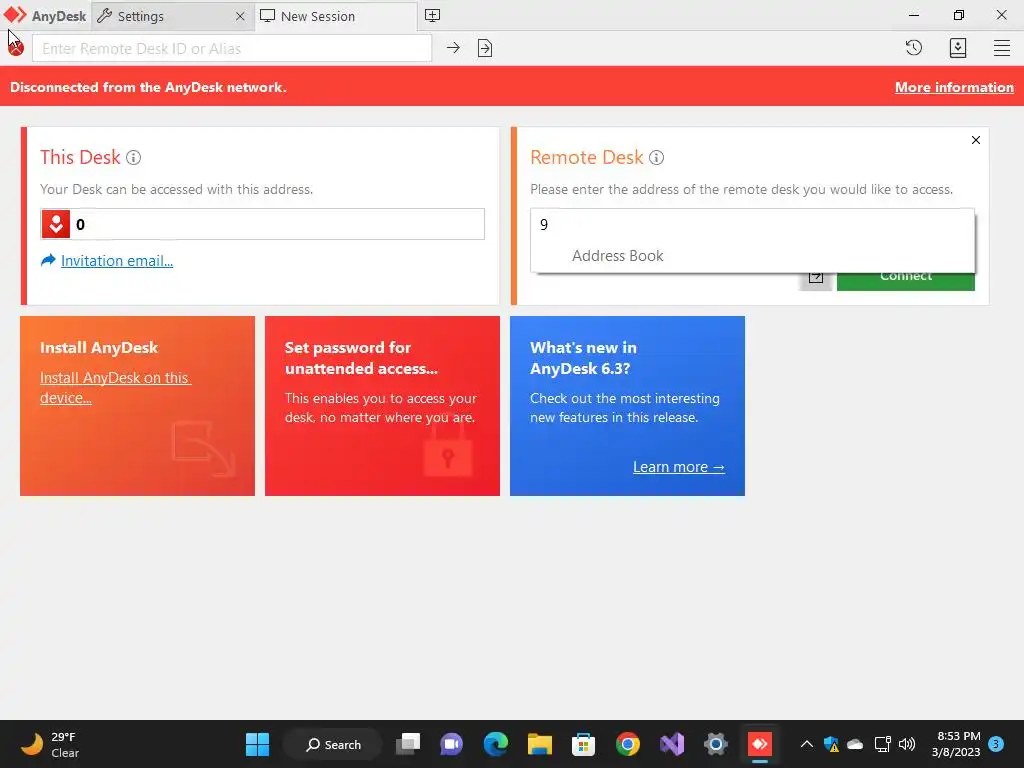
Task: Open File Explorer from taskbar
Action: 539,744
